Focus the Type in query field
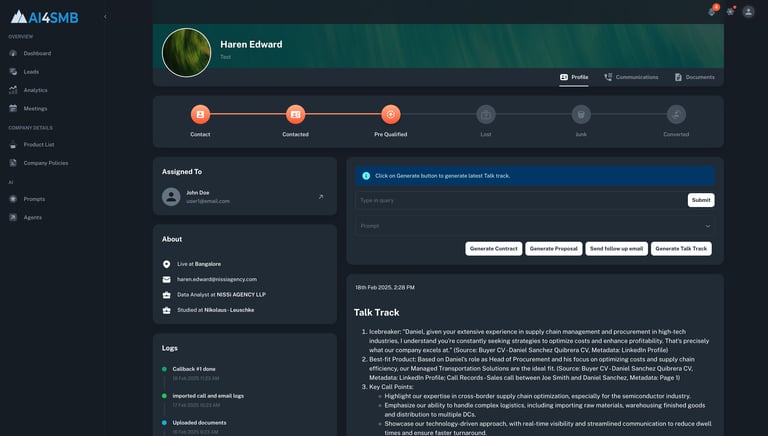768x436 pixels. point(520,200)
